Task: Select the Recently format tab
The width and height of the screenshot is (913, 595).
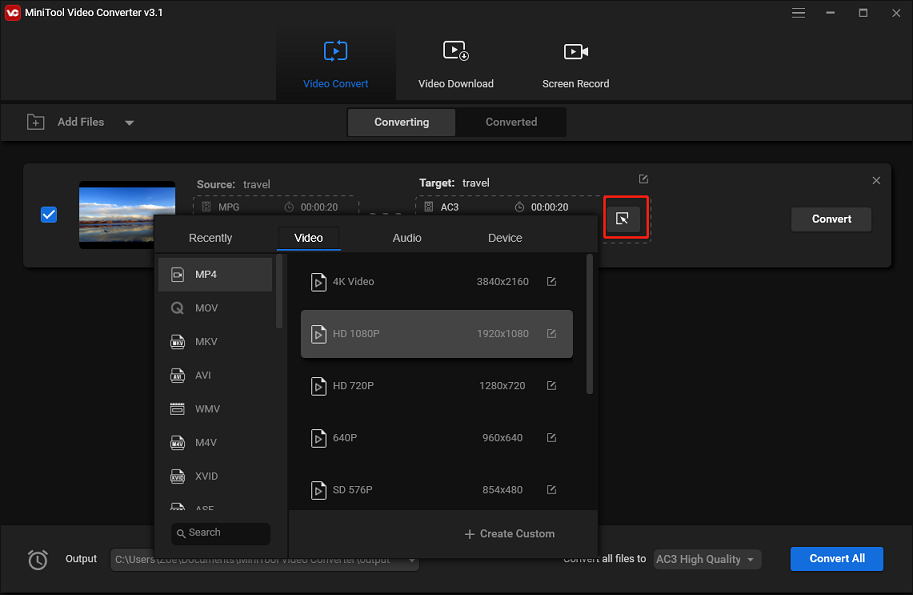Action: tap(210, 238)
